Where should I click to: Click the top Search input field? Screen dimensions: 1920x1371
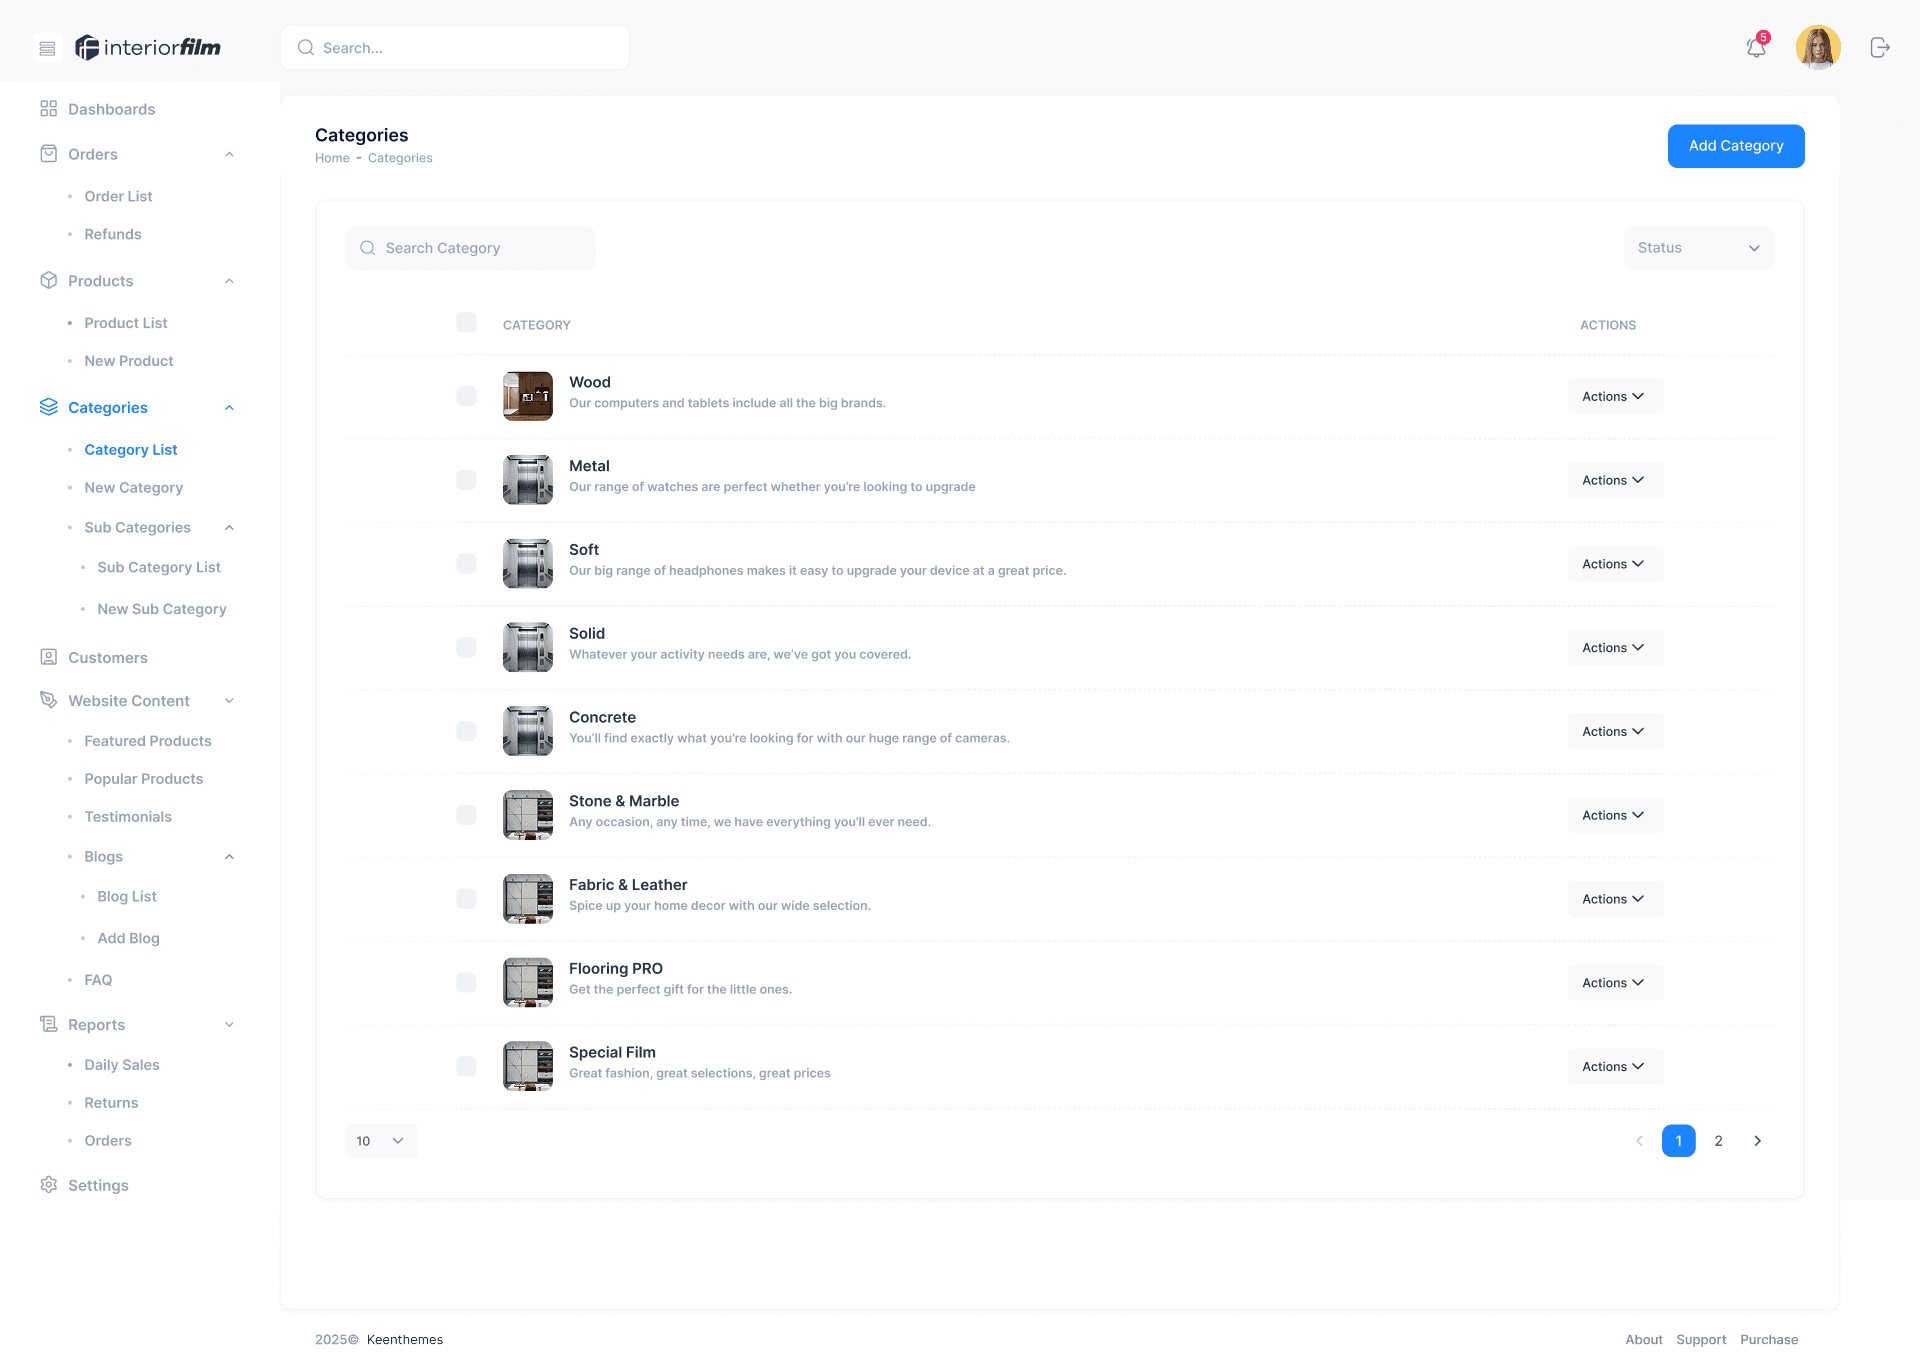455,48
